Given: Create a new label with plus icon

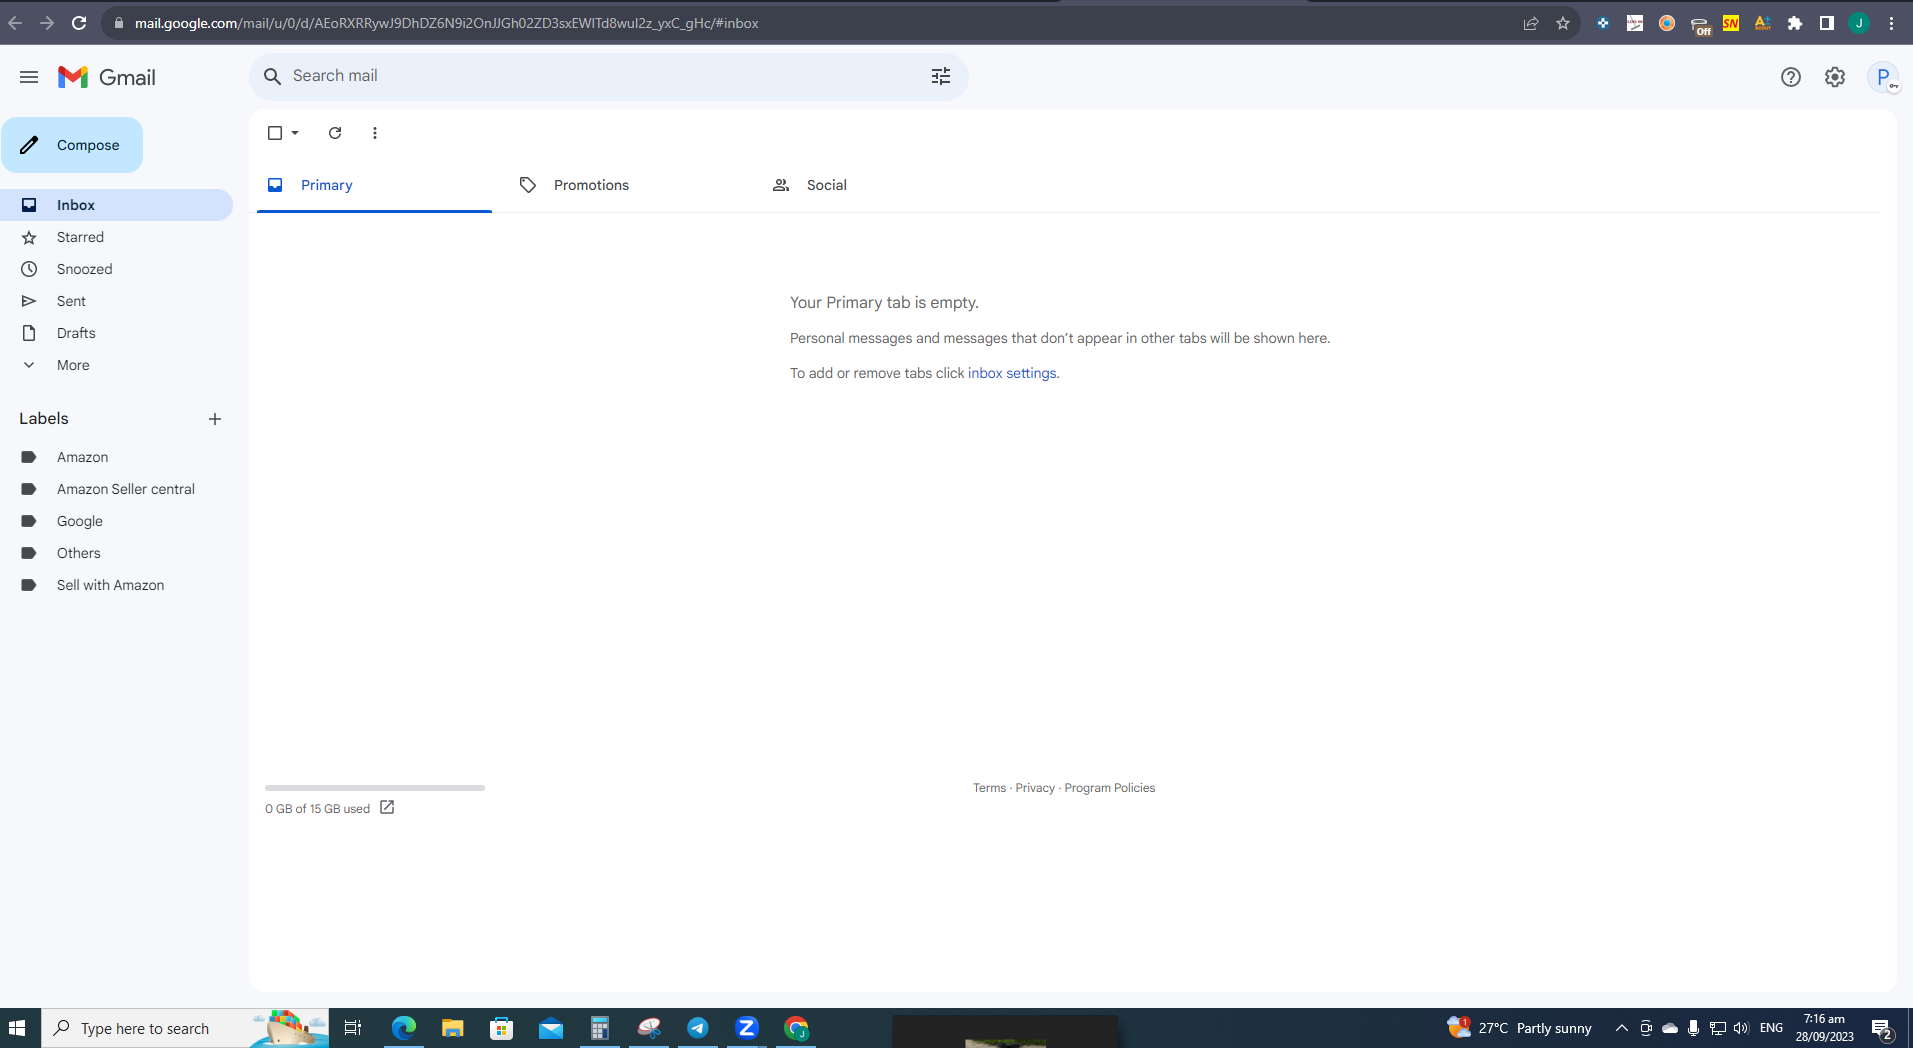Looking at the screenshot, I should coord(215,419).
